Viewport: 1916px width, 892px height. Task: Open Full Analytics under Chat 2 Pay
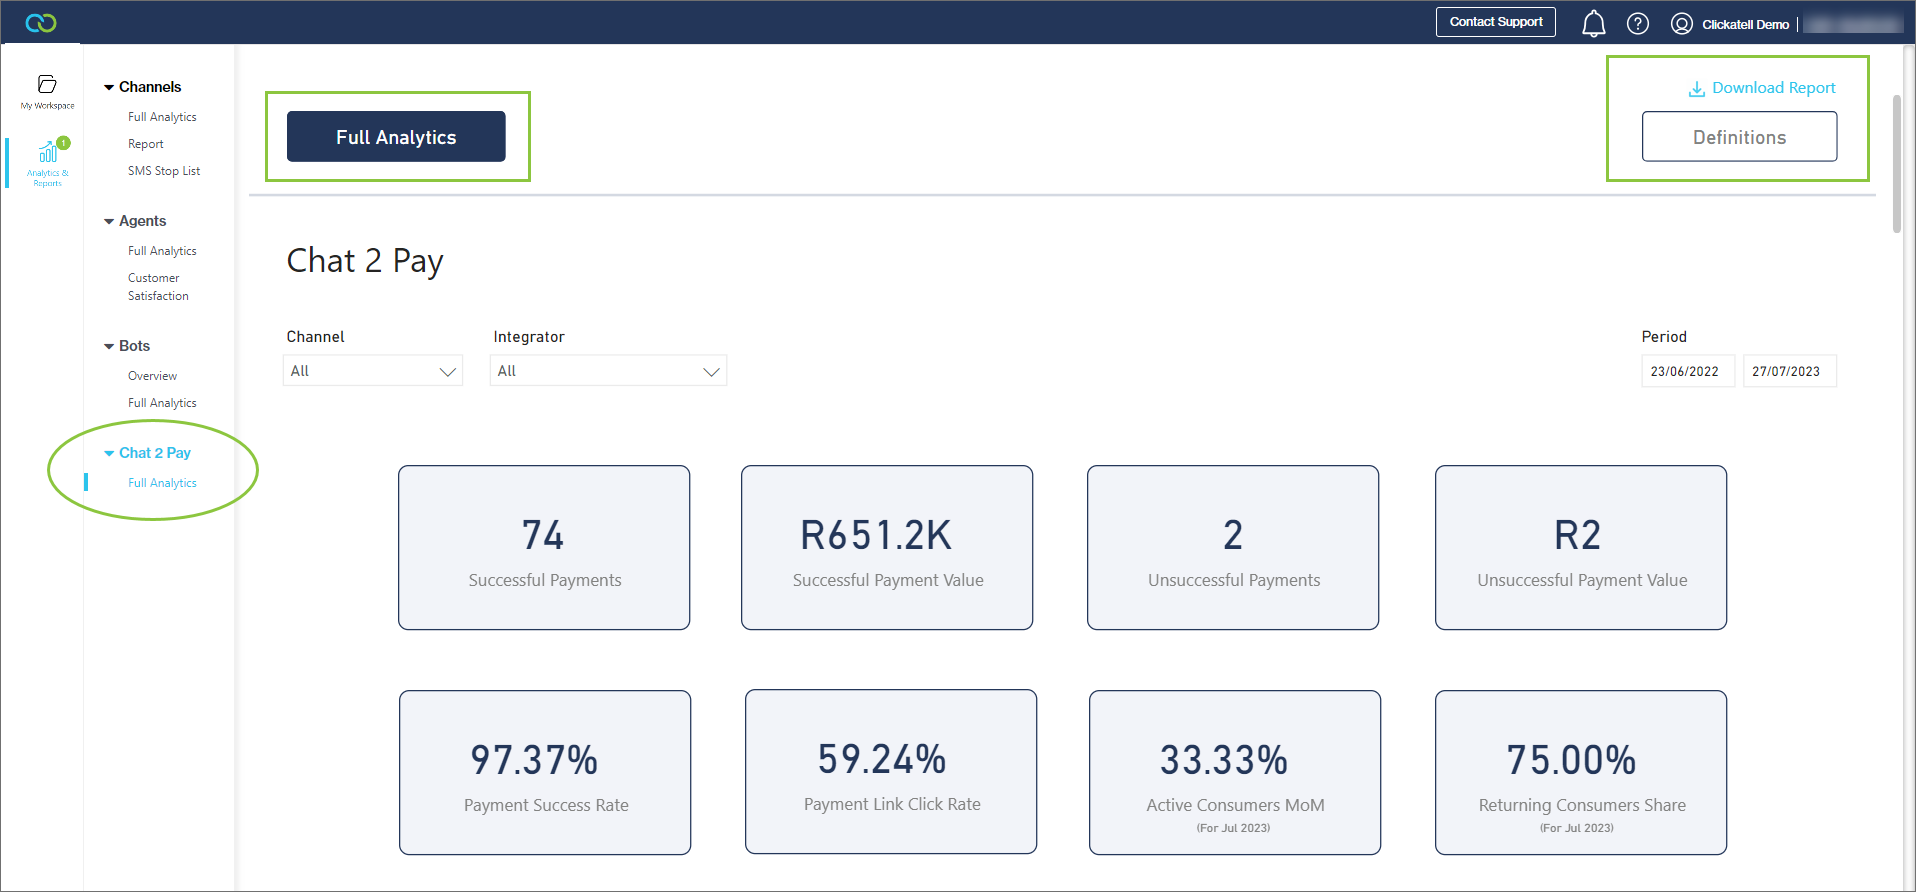point(162,483)
